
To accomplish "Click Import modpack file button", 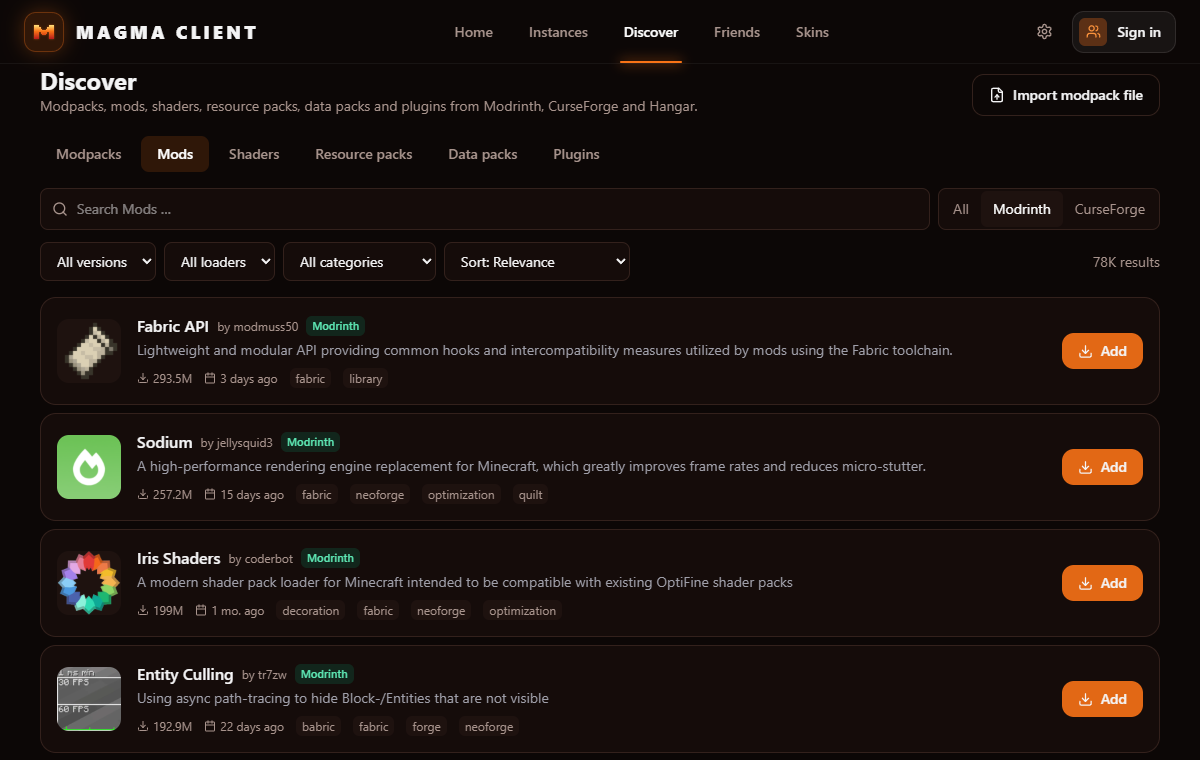I will point(1066,95).
